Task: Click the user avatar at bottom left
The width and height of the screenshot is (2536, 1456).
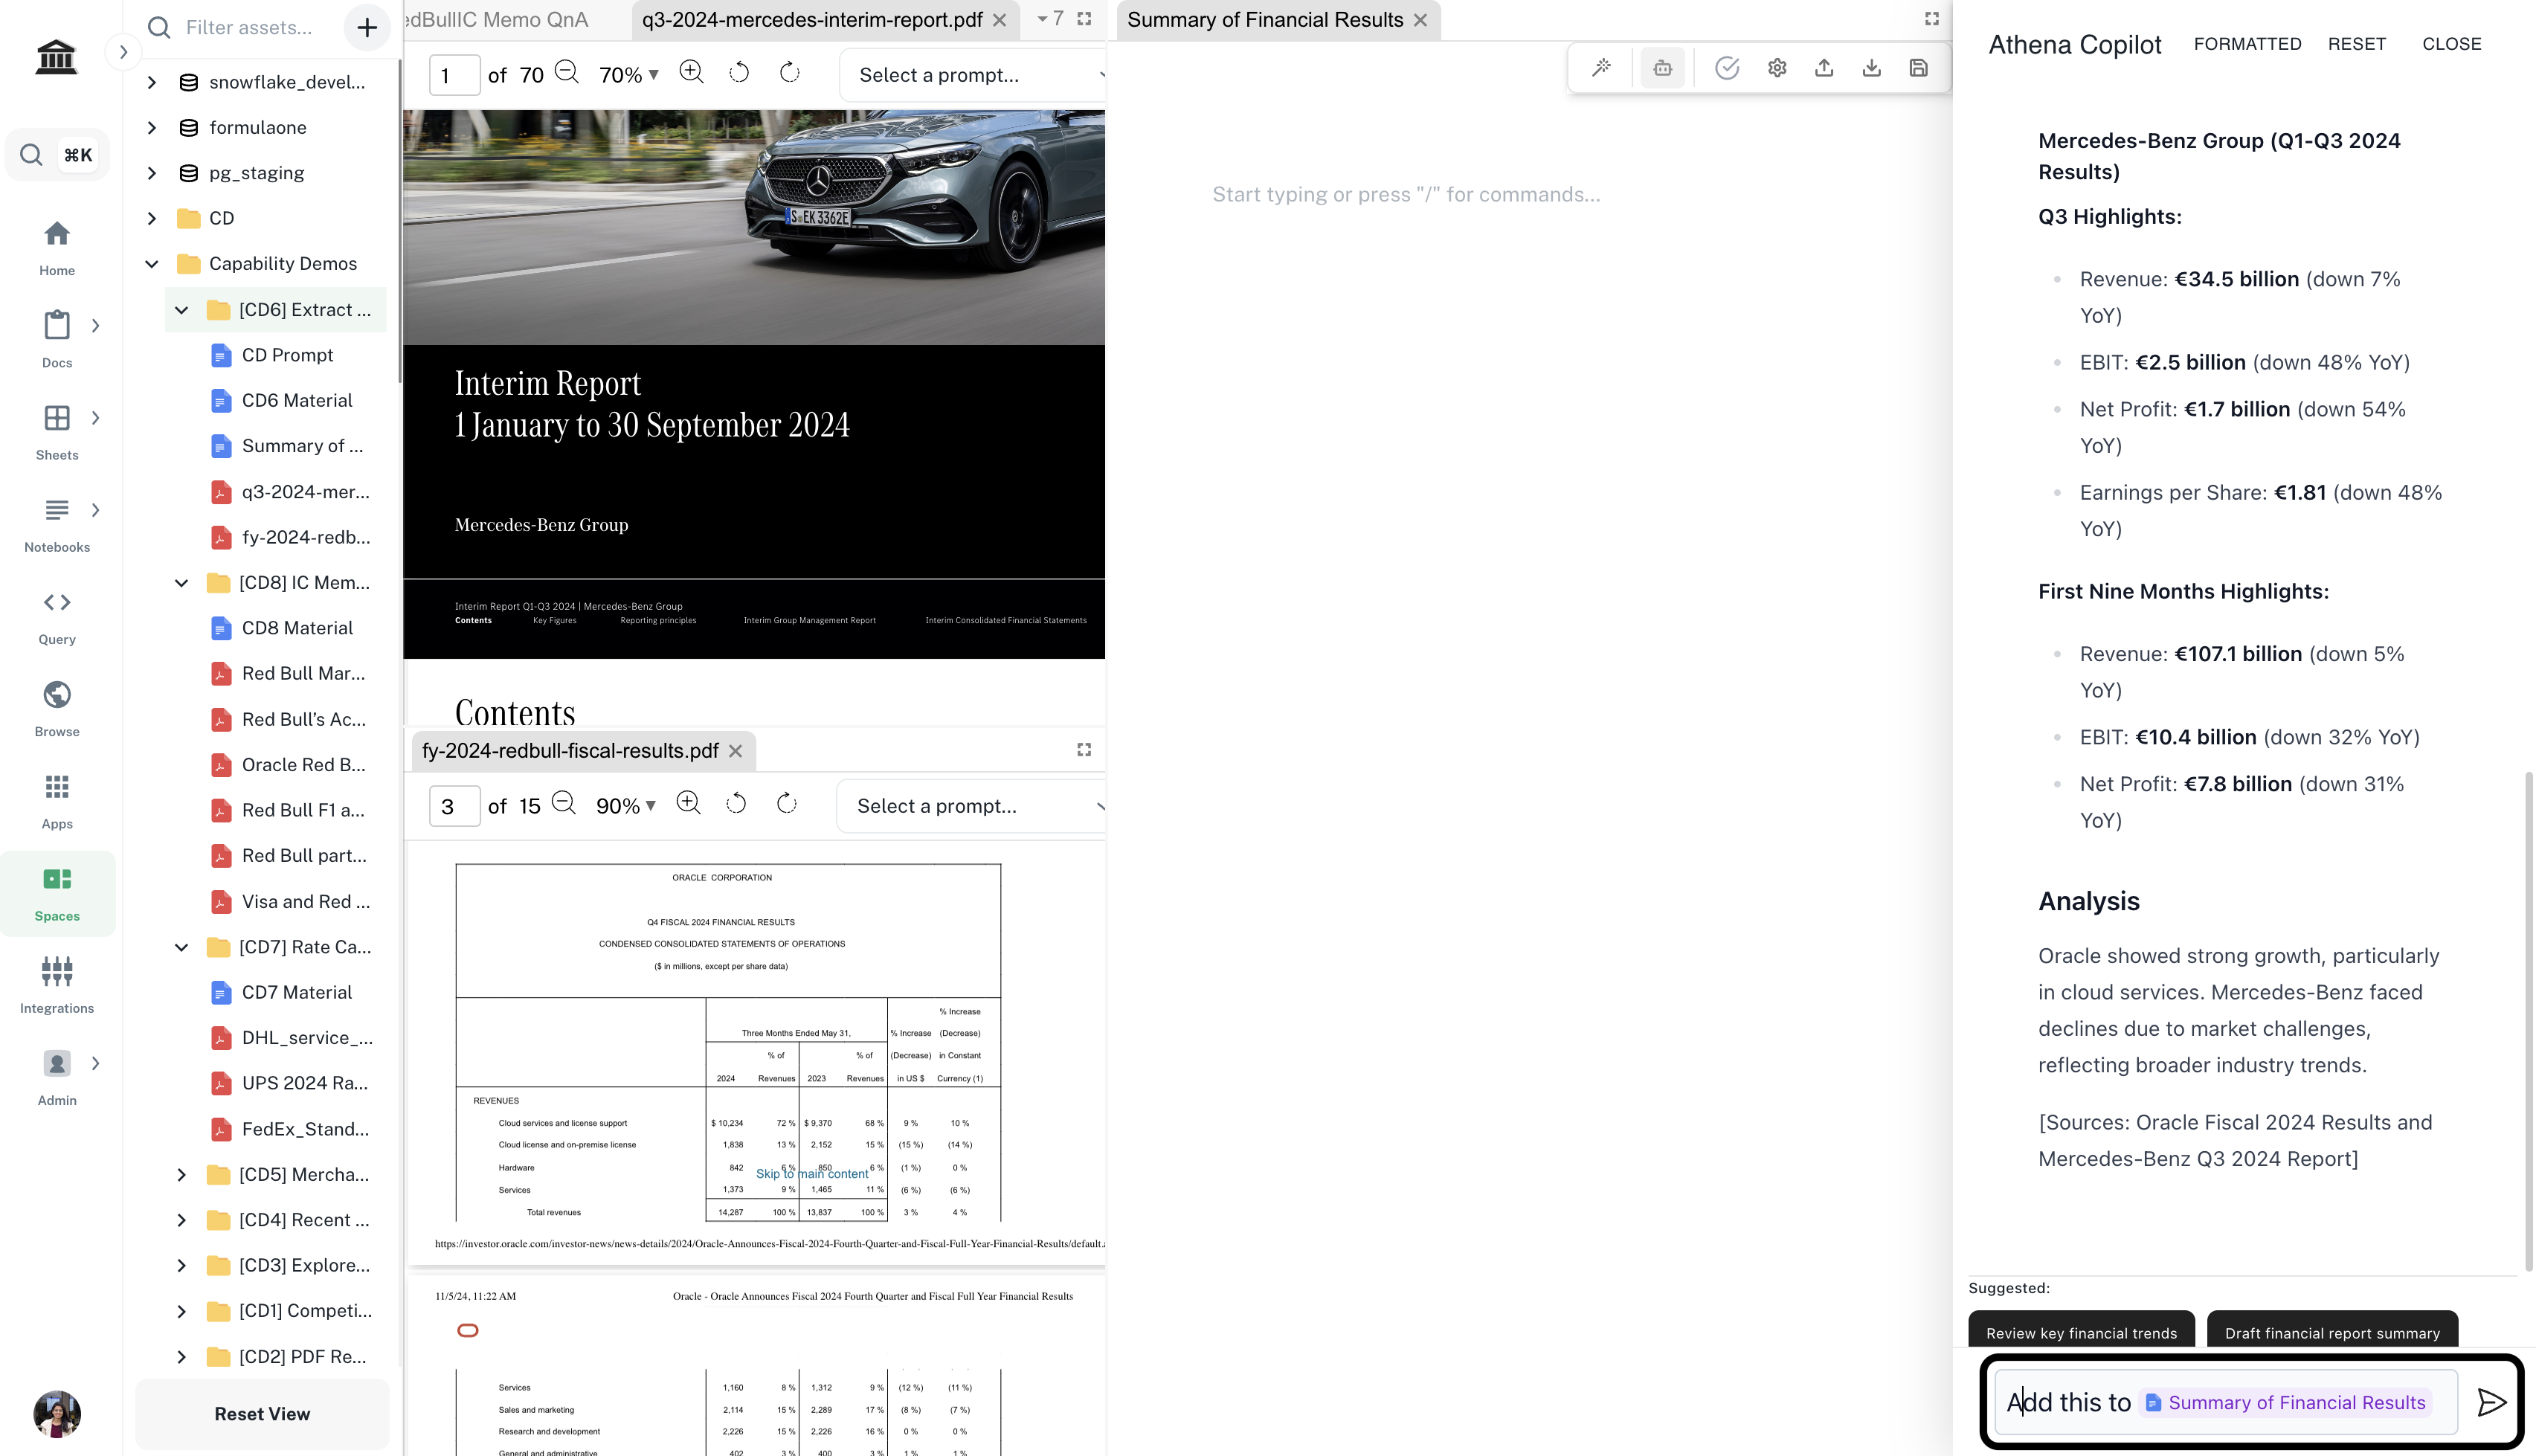Action: (57, 1414)
